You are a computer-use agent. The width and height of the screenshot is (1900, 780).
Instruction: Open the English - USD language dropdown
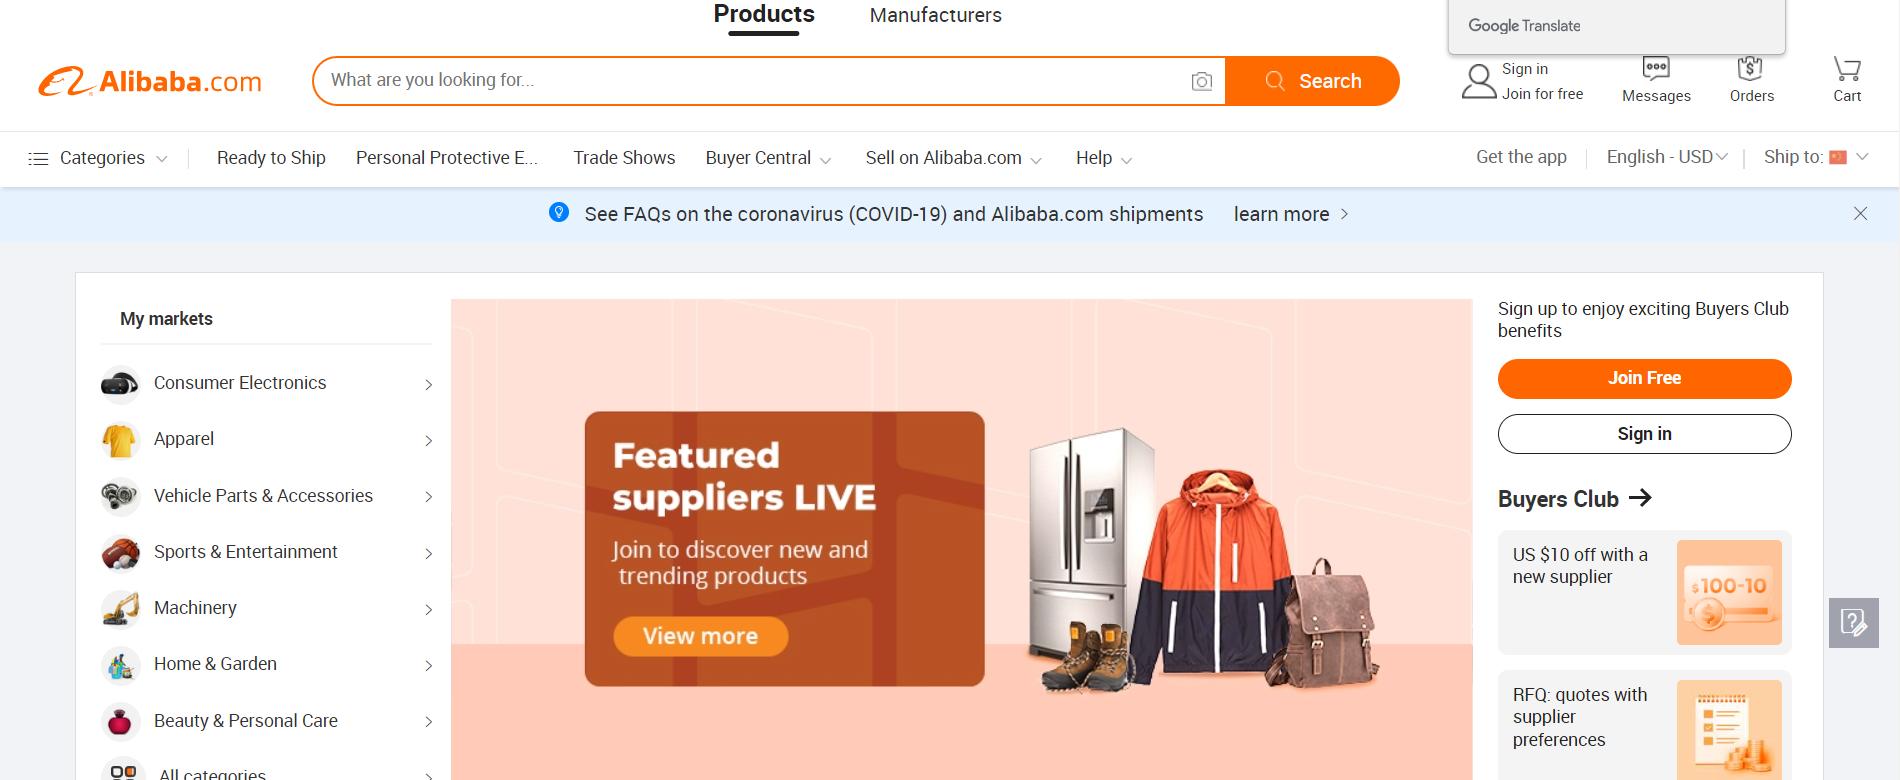1667,157
